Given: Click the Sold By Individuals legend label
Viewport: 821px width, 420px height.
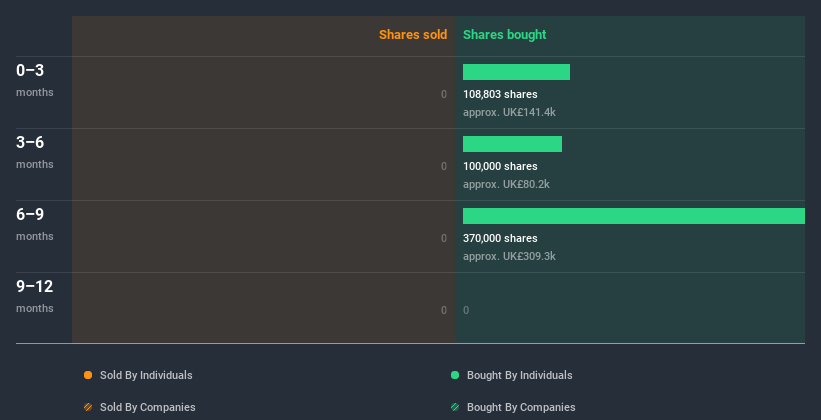Looking at the screenshot, I should point(146,375).
